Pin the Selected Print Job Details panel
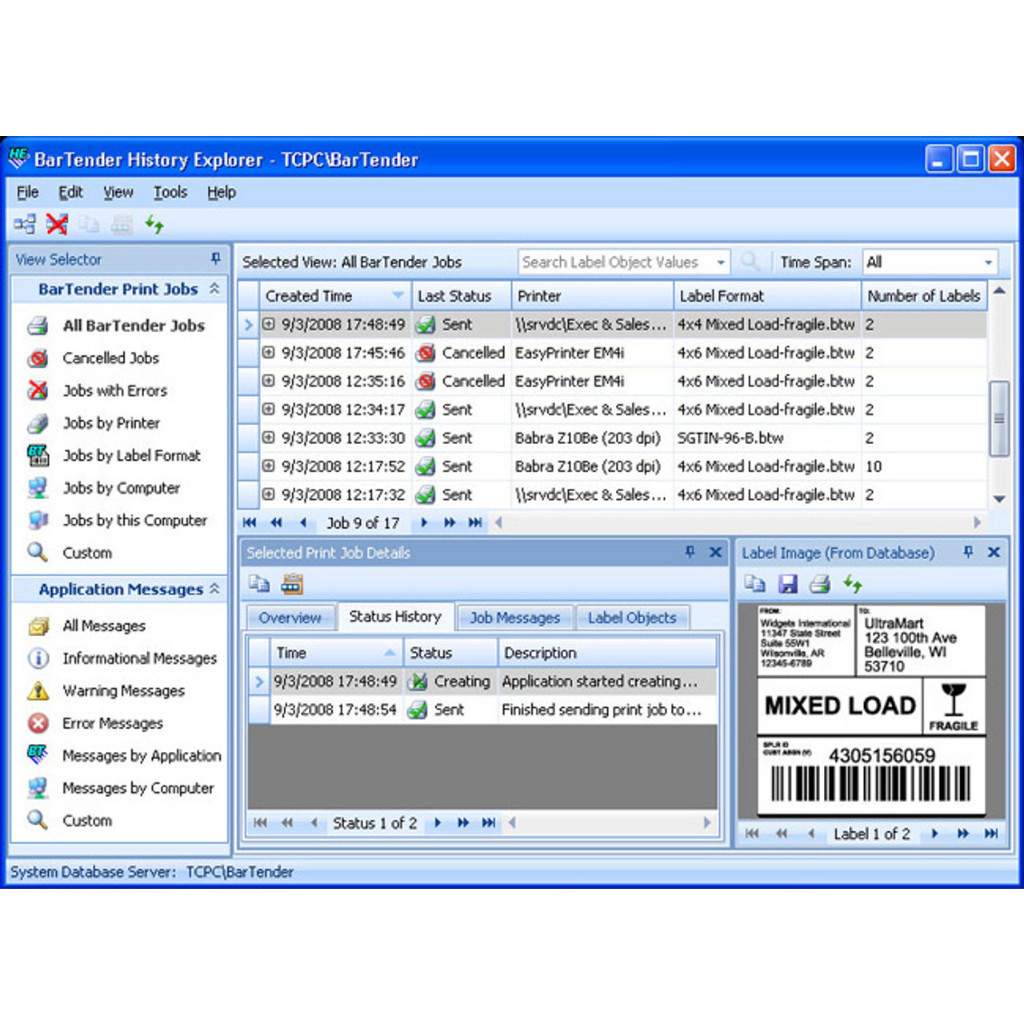Screen dimensions: 1024x1024 point(690,553)
